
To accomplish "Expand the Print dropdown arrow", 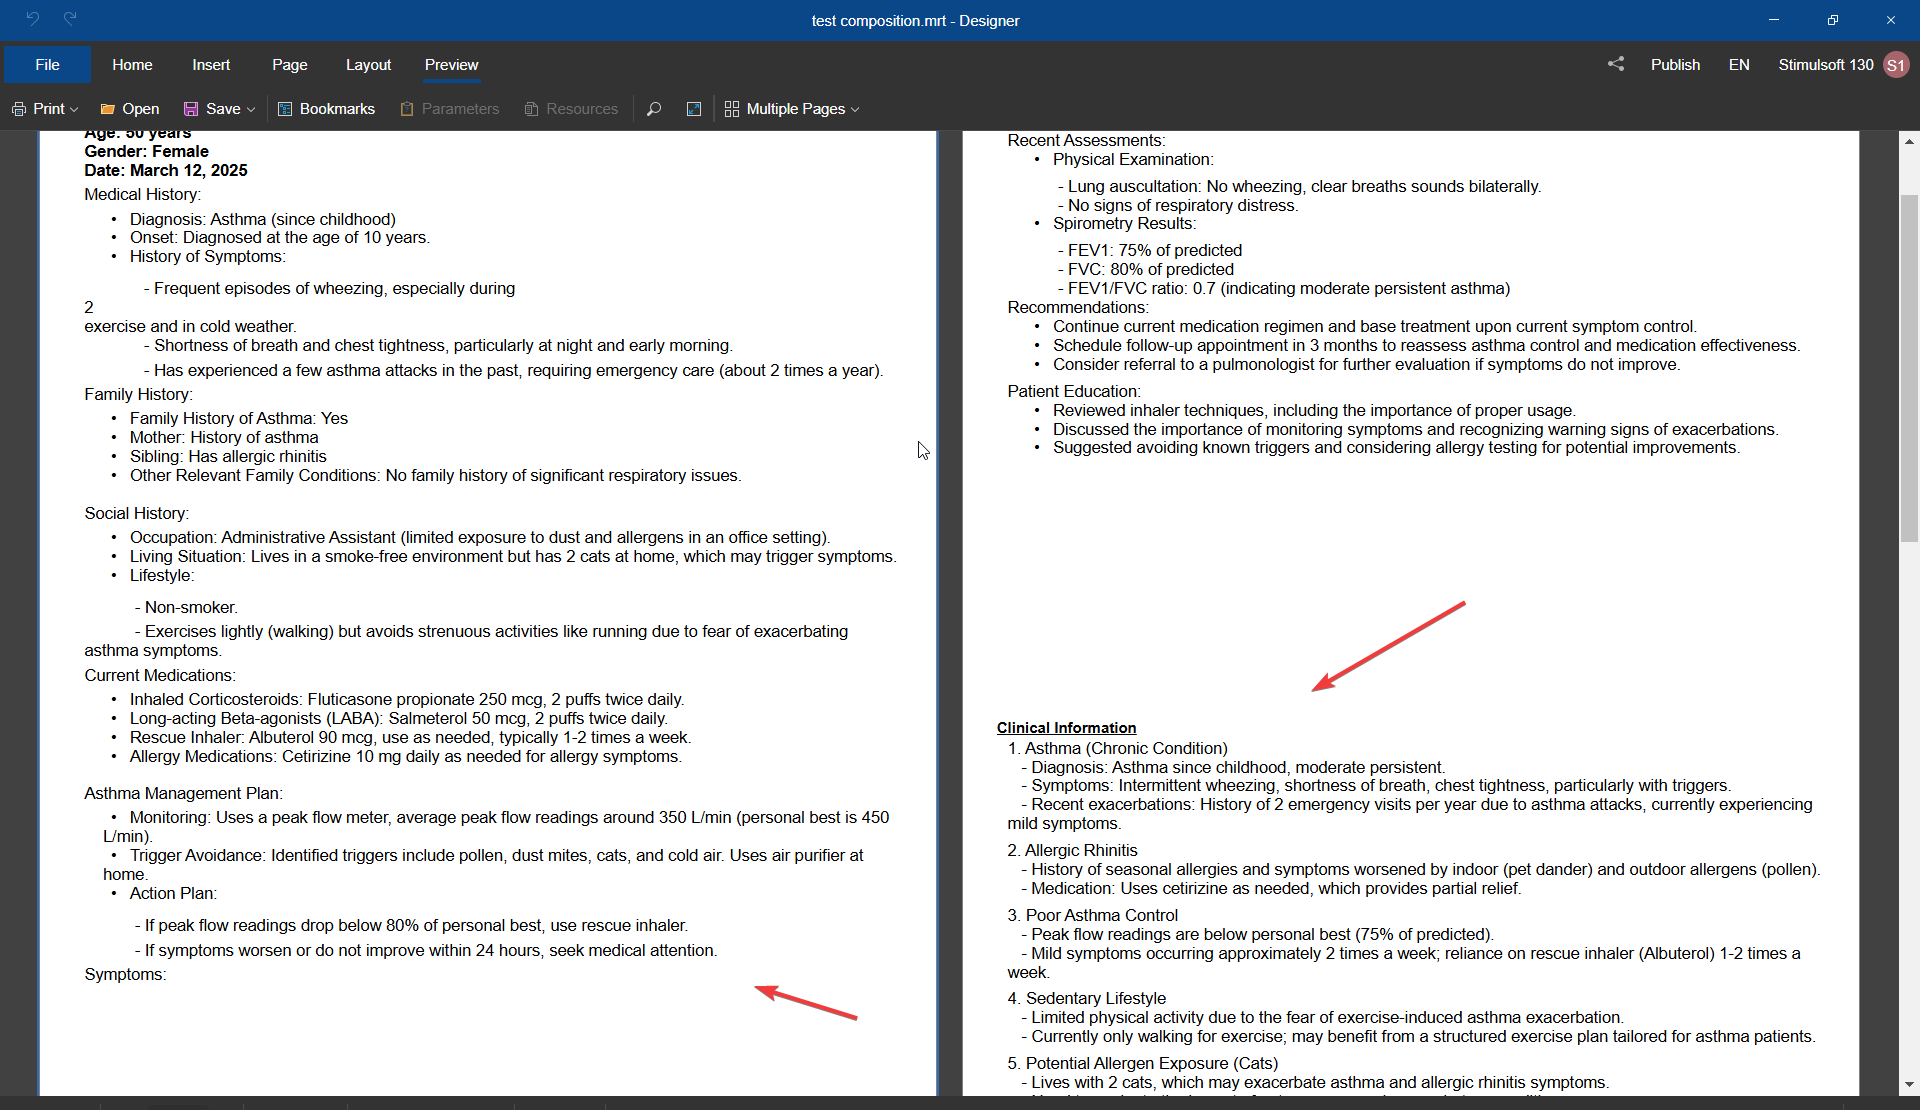I will (74, 109).
